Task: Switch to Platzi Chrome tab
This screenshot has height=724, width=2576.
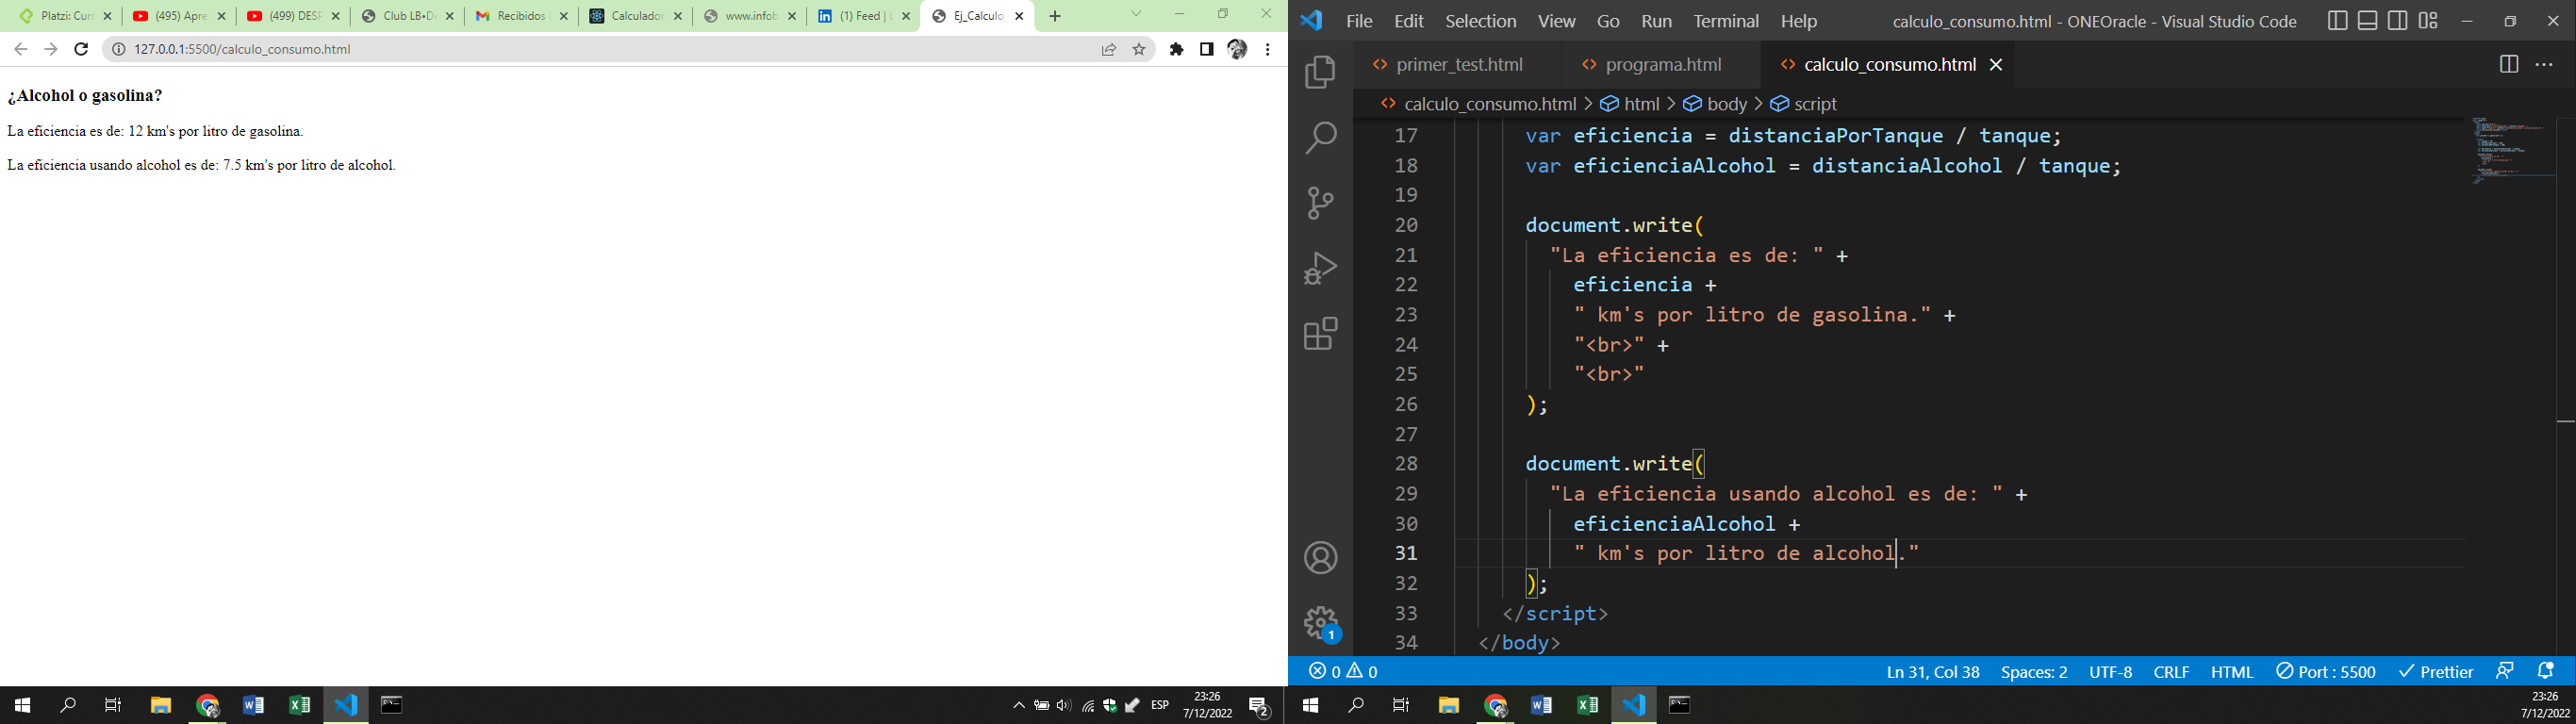Action: (x=65, y=16)
